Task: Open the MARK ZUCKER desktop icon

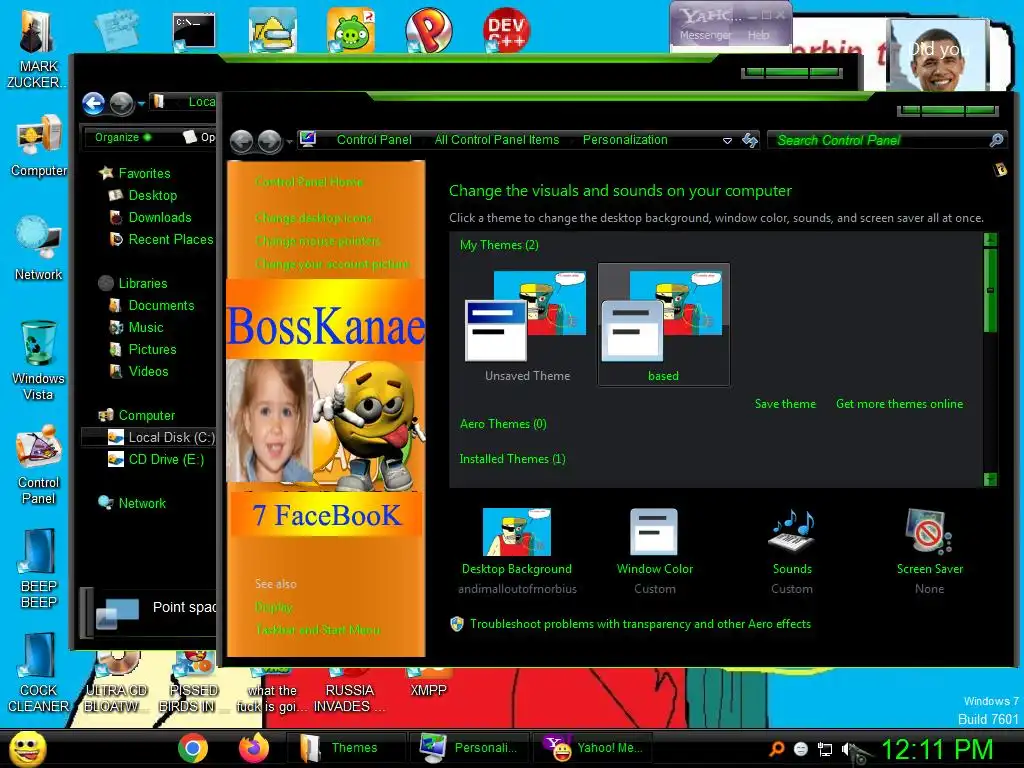Action: pos(38,49)
